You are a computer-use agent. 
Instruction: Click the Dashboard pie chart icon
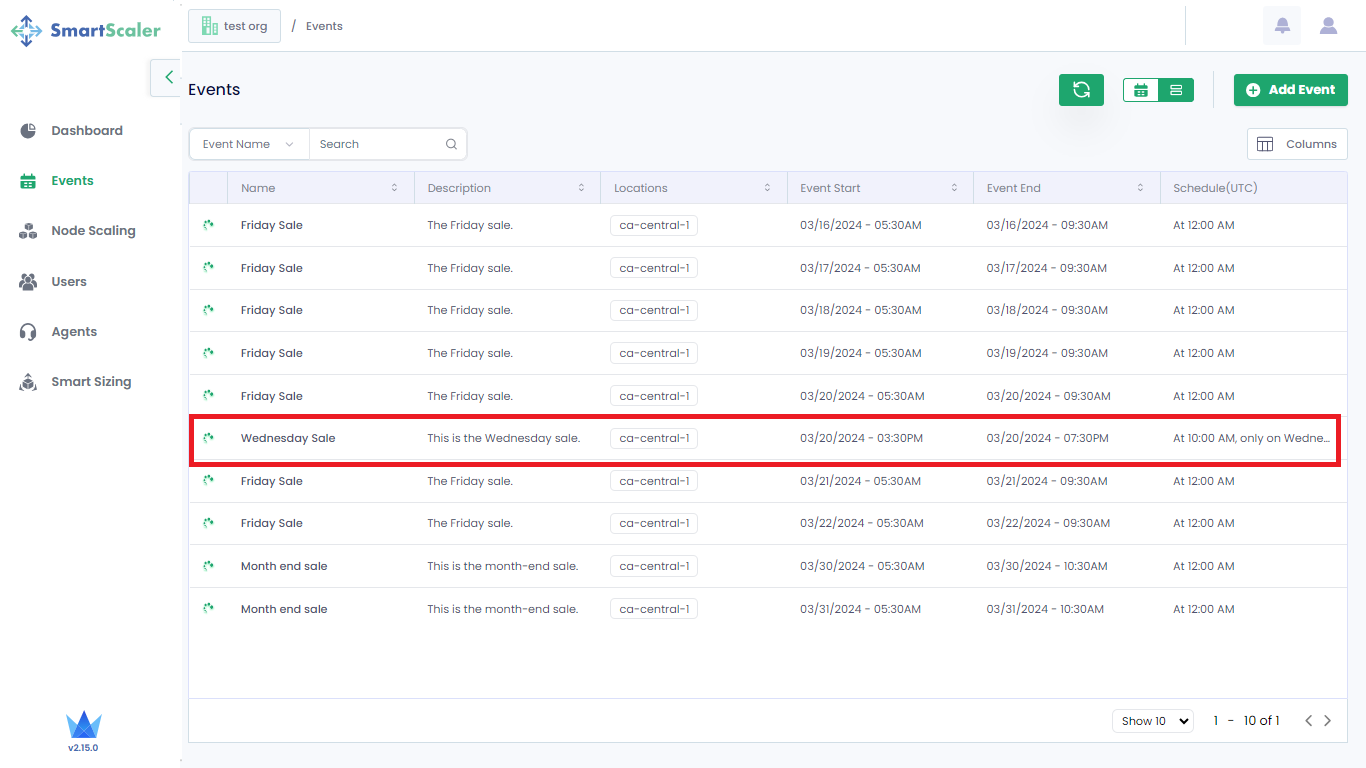pos(29,131)
